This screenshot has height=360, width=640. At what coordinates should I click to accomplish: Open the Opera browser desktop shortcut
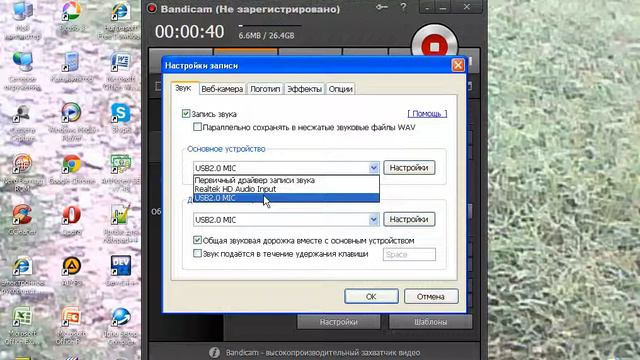tap(71, 215)
